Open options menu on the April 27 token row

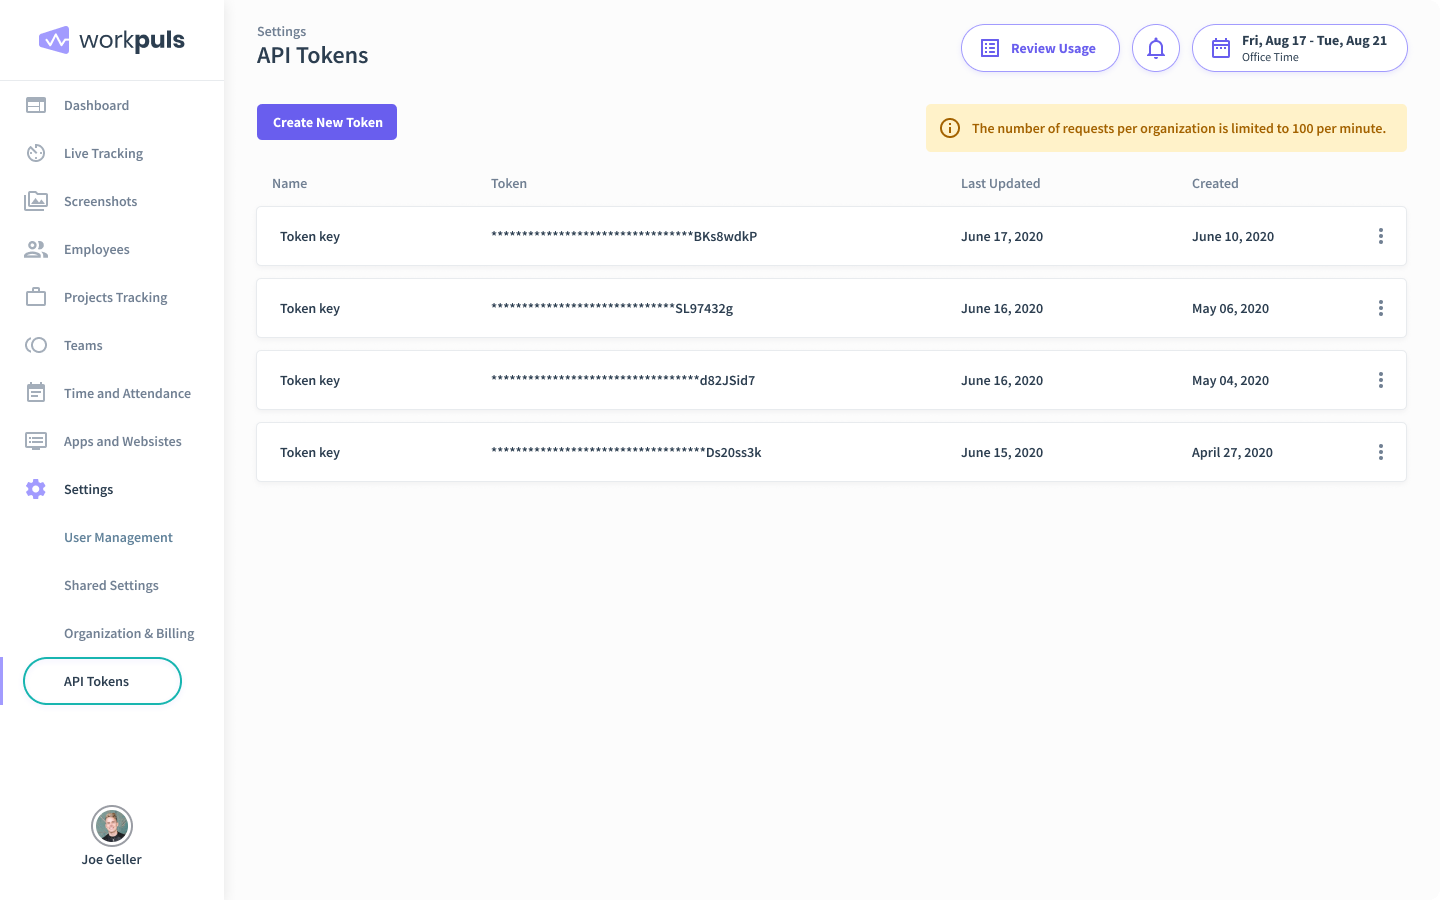click(x=1381, y=452)
